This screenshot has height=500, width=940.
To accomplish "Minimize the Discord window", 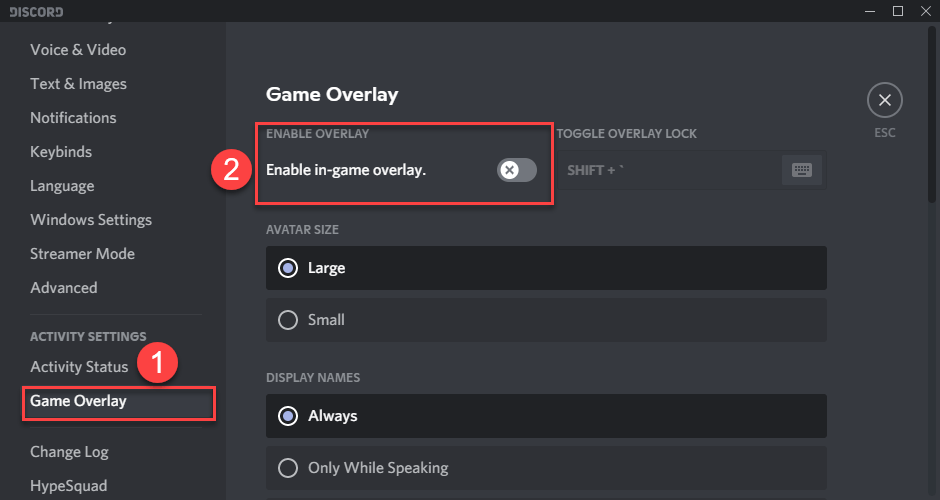I will click(870, 11).
